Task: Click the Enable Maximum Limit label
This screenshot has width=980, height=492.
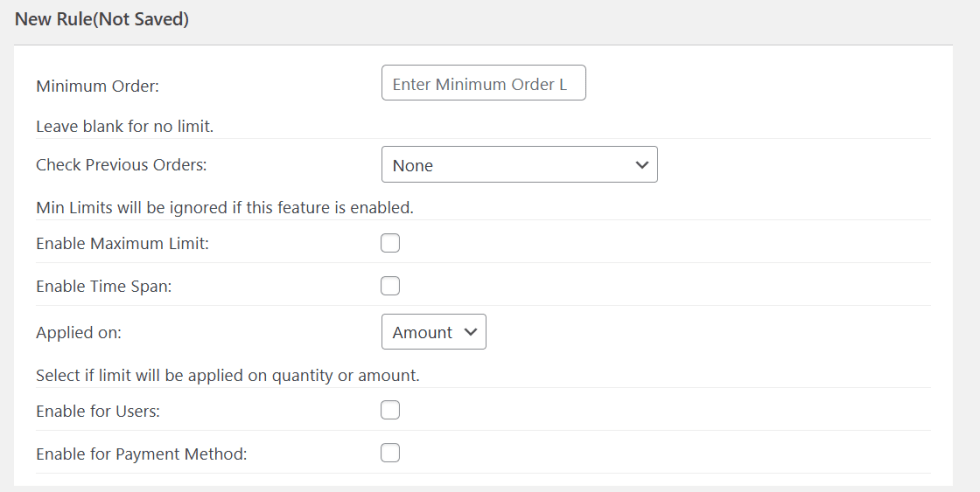Action: click(x=122, y=244)
